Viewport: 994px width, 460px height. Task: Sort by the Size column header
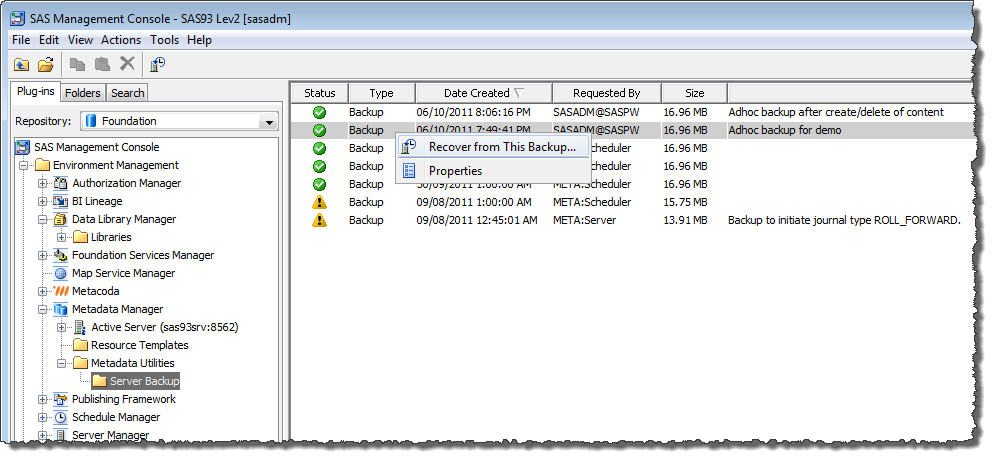point(694,93)
